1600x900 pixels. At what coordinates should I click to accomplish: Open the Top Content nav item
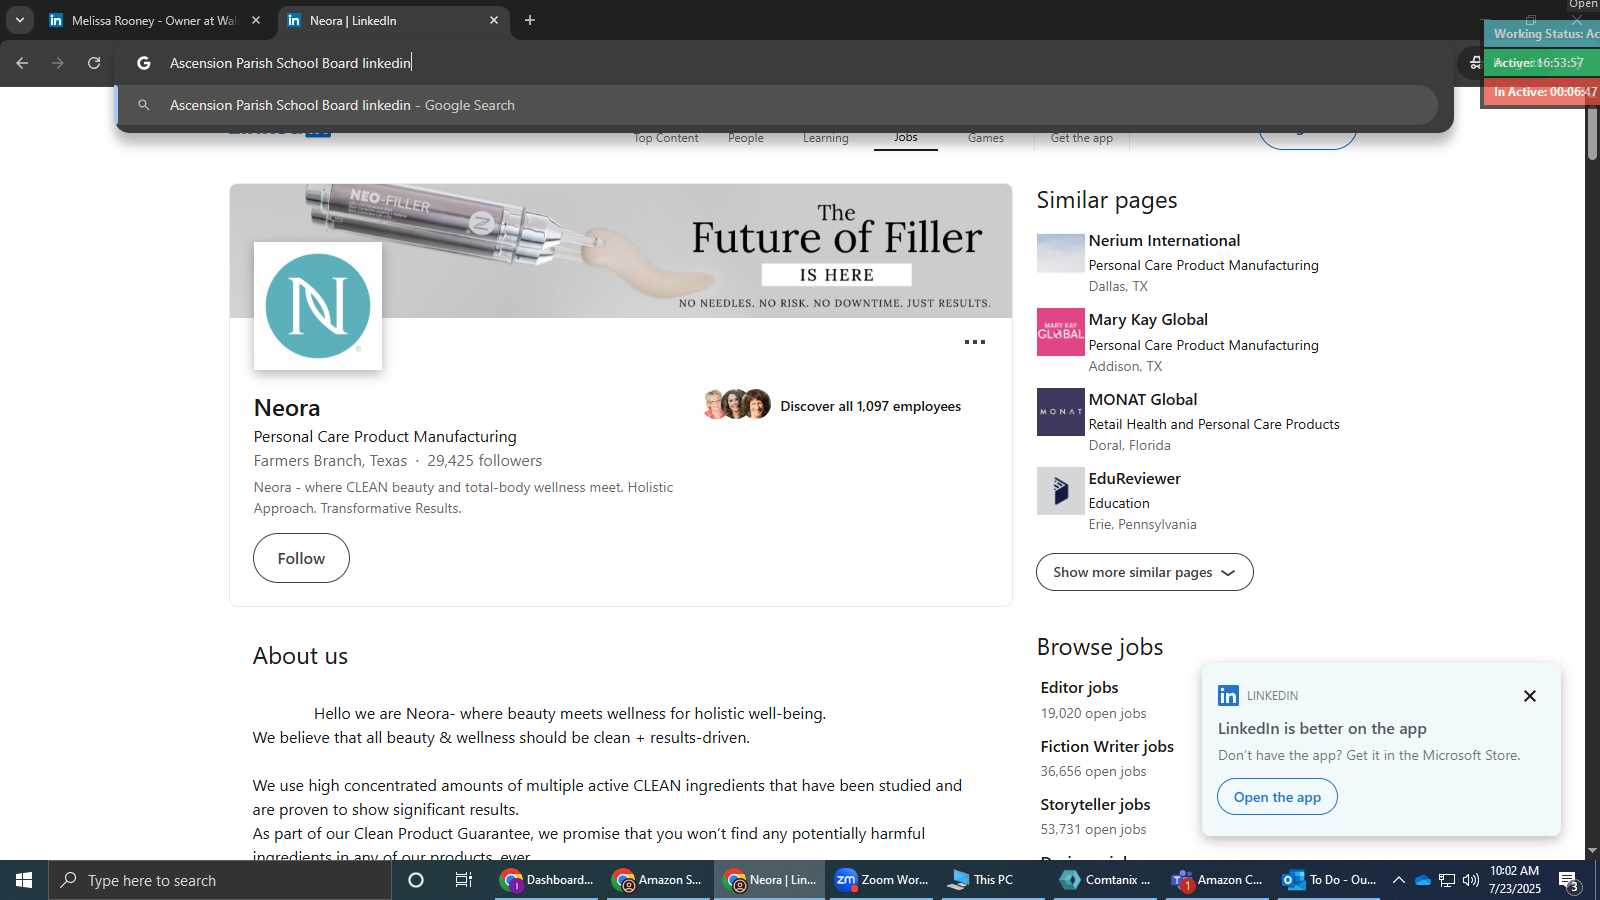(666, 138)
